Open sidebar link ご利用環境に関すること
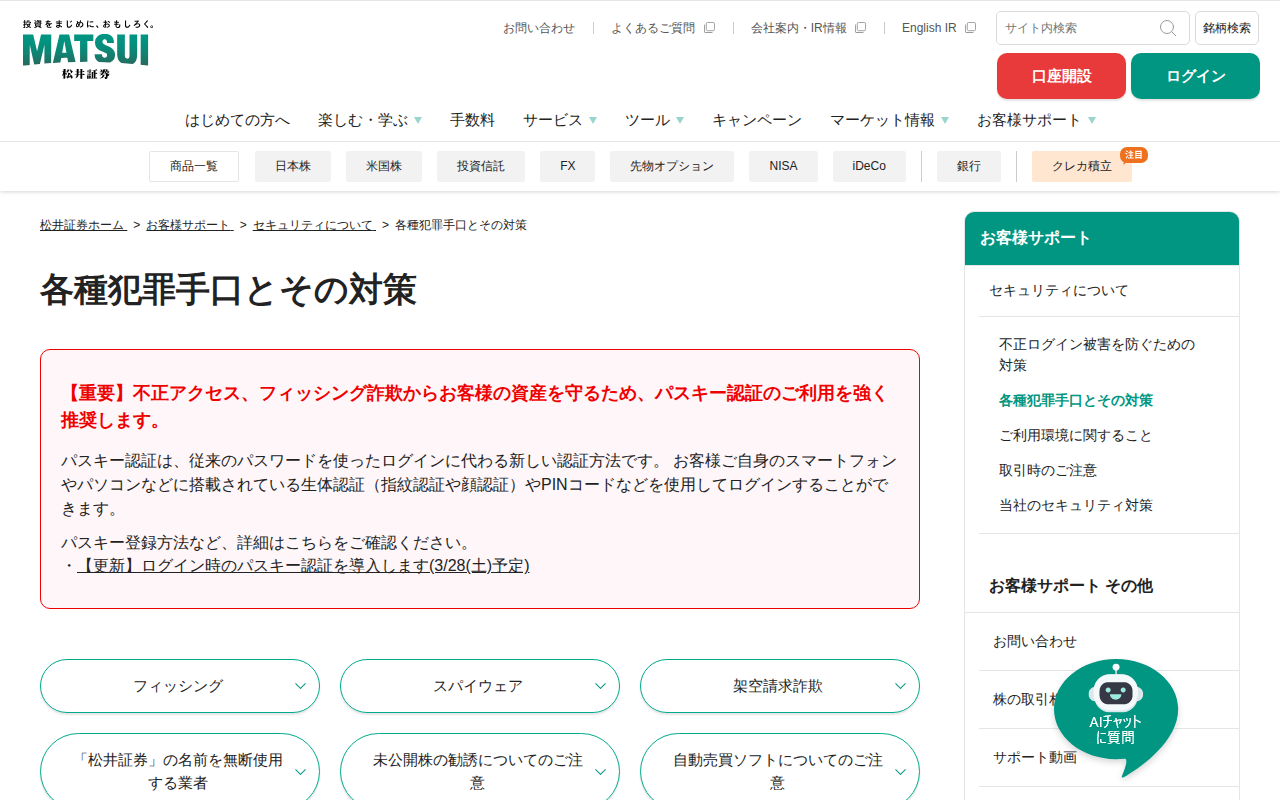 [1076, 436]
